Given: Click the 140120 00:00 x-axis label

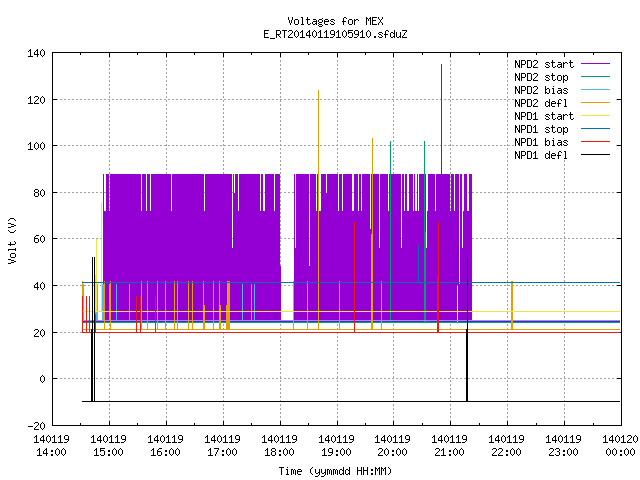Looking at the screenshot, I should [620, 446].
